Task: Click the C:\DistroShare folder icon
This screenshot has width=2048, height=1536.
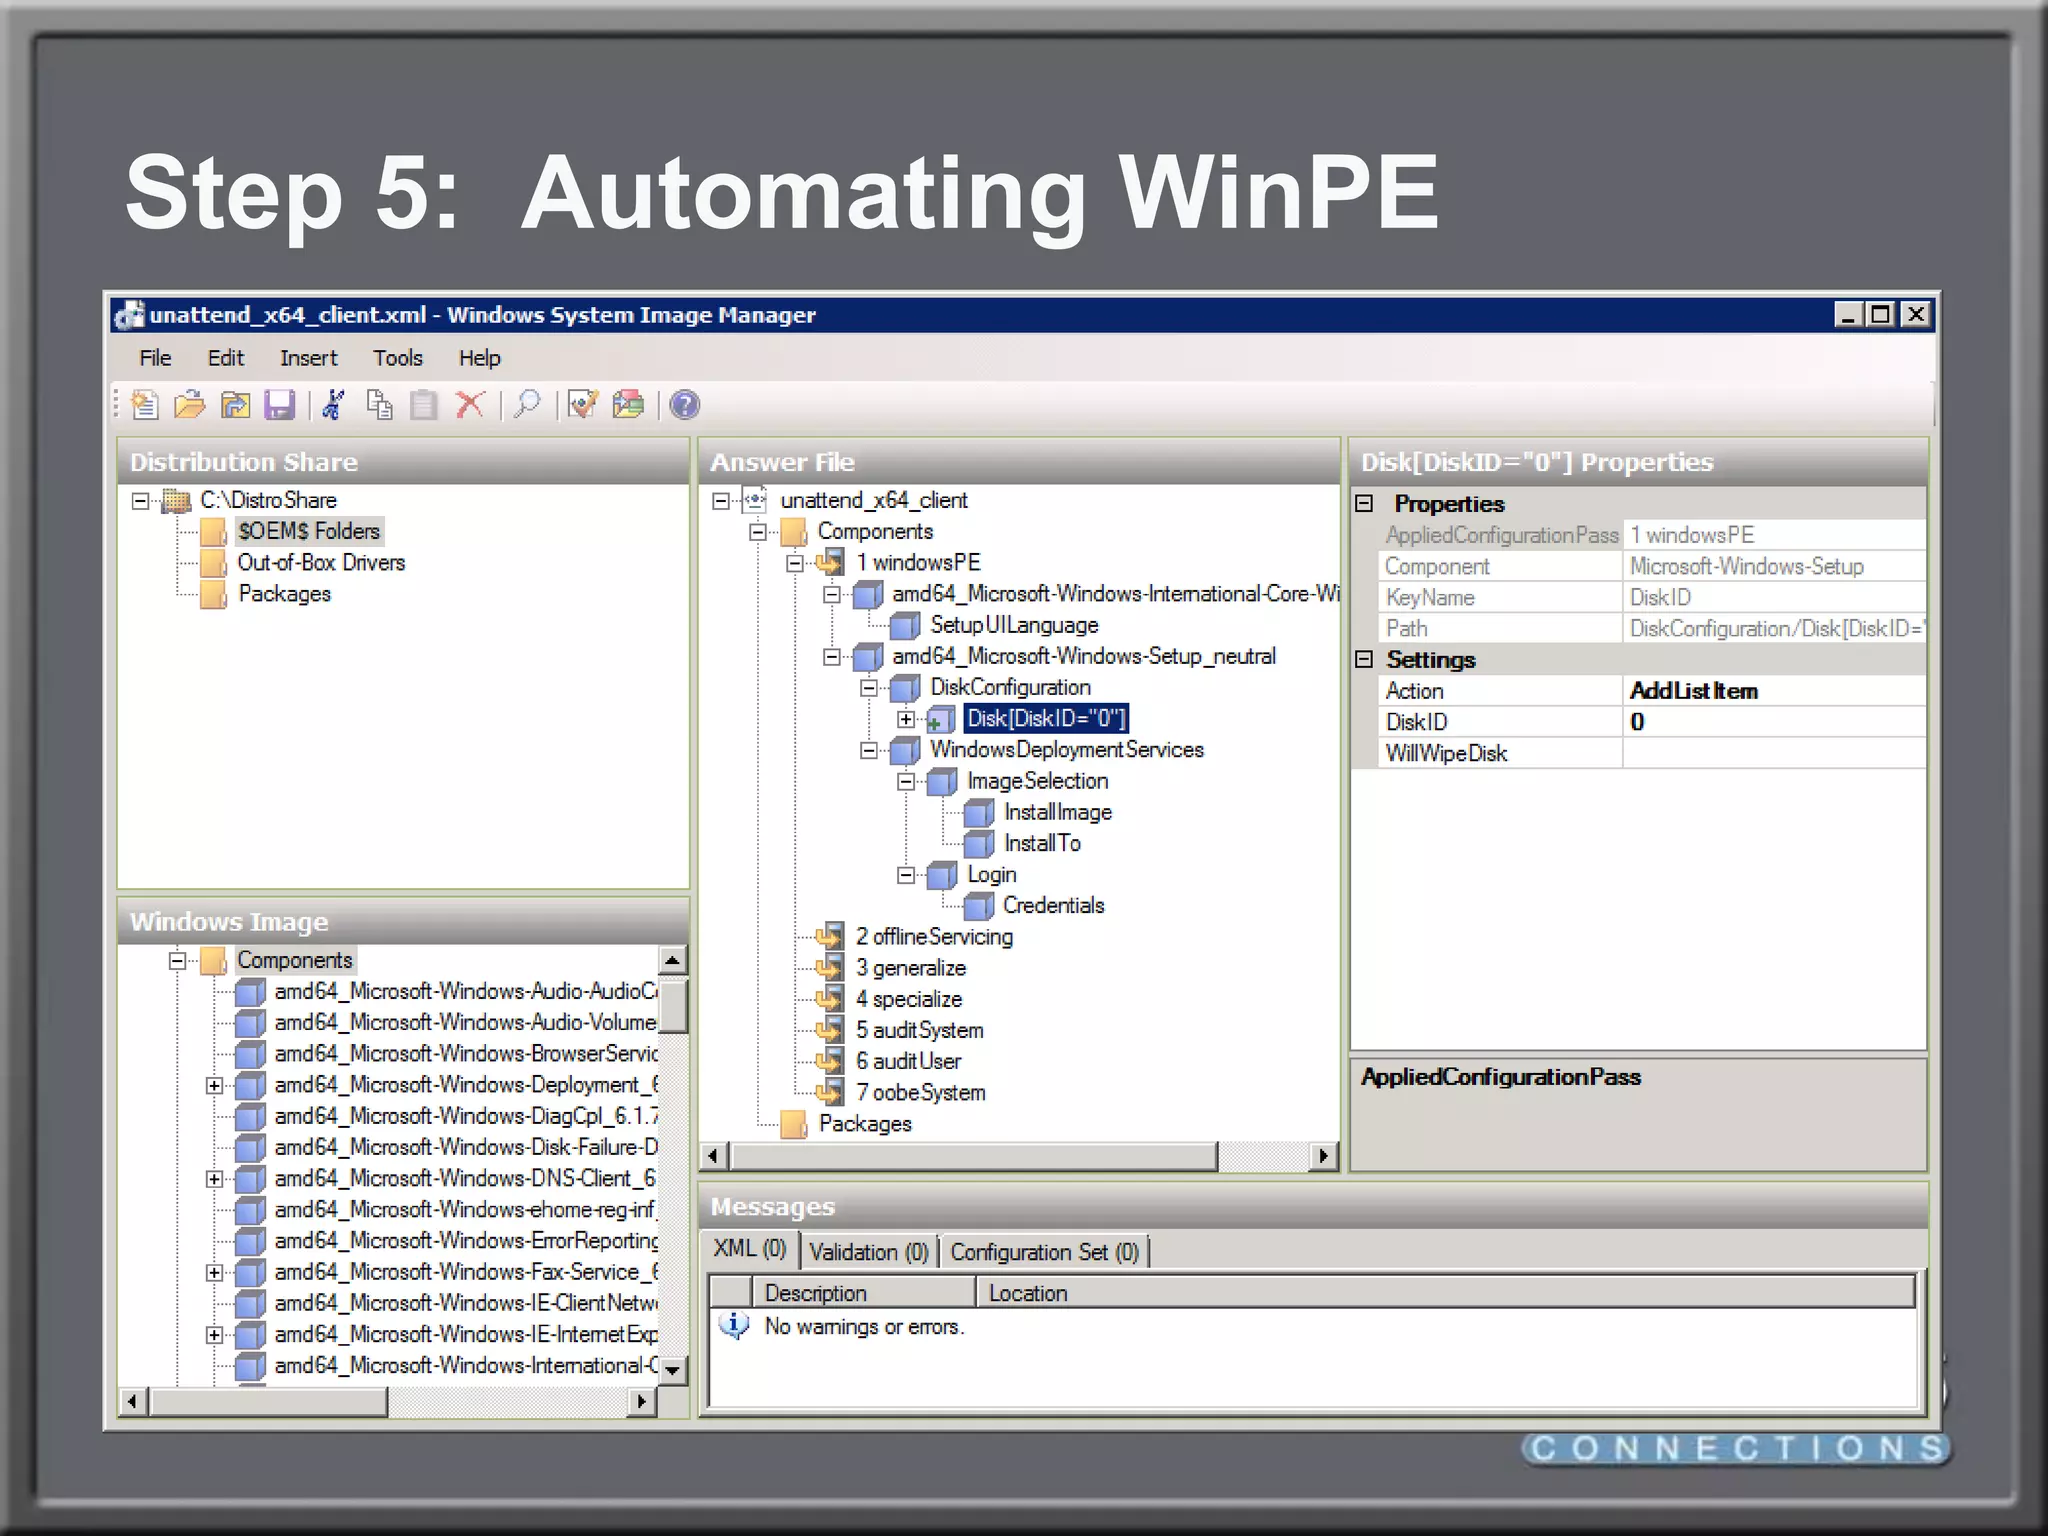Action: click(176, 500)
